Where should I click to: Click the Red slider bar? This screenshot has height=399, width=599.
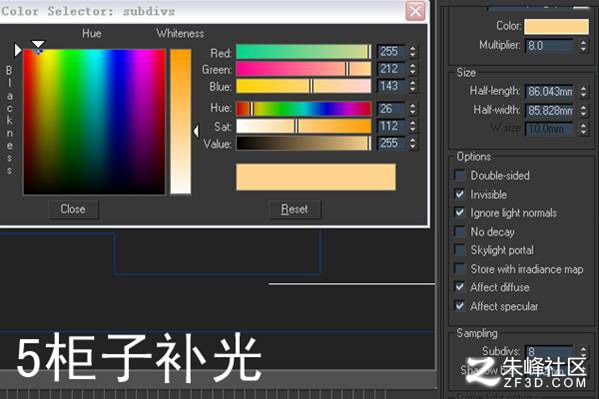(x=304, y=52)
